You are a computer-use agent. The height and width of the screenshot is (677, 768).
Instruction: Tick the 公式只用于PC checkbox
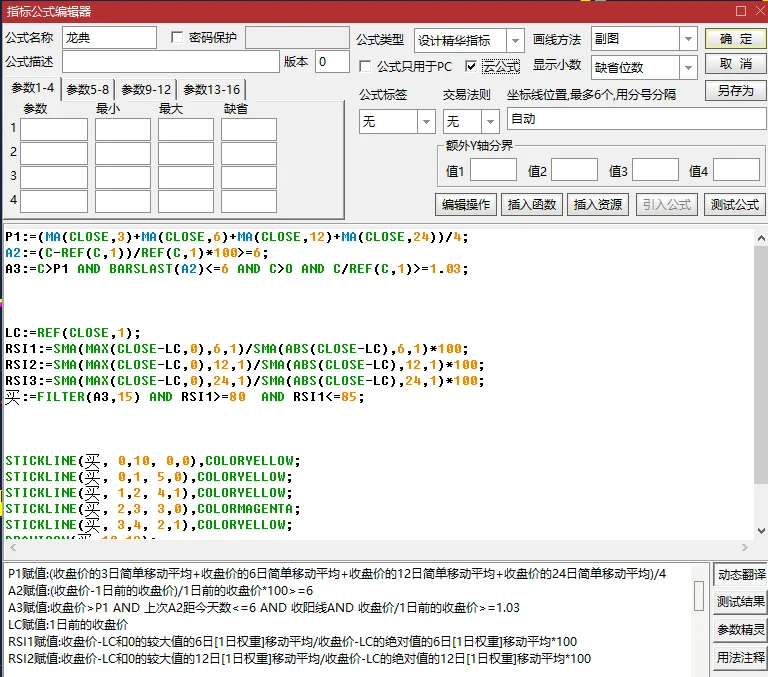(365, 66)
